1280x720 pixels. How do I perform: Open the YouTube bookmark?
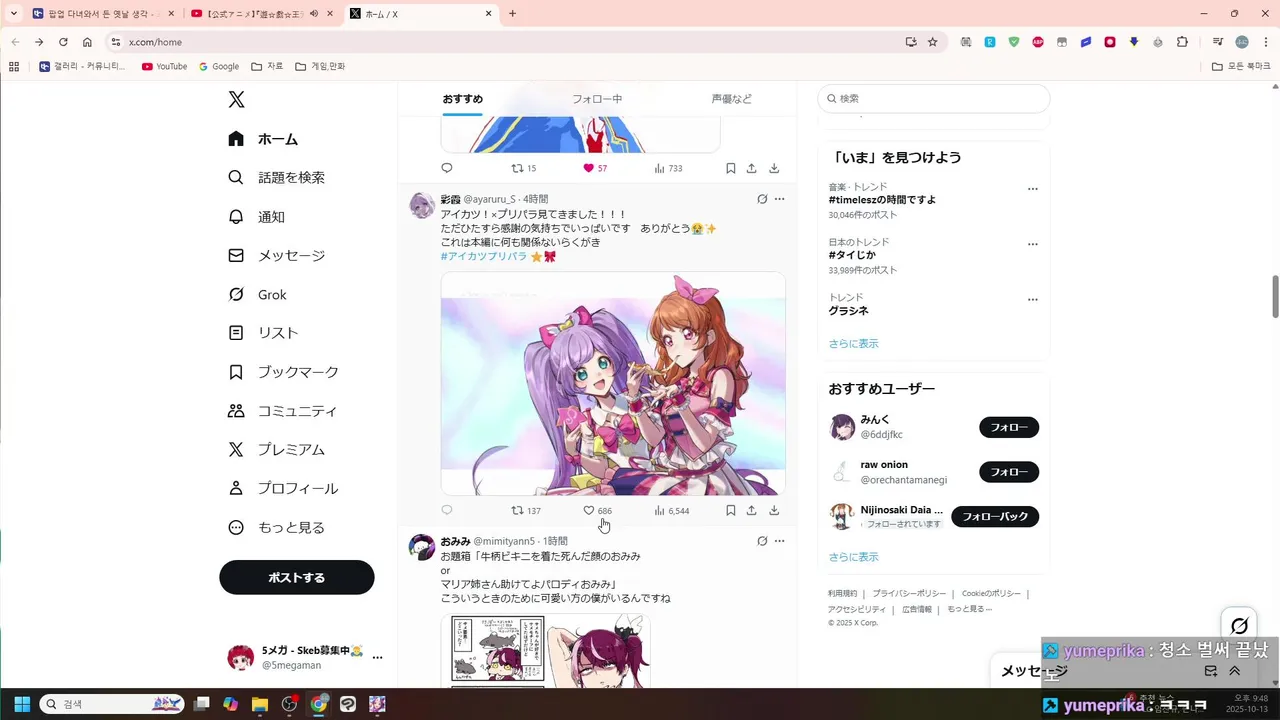pos(164,66)
